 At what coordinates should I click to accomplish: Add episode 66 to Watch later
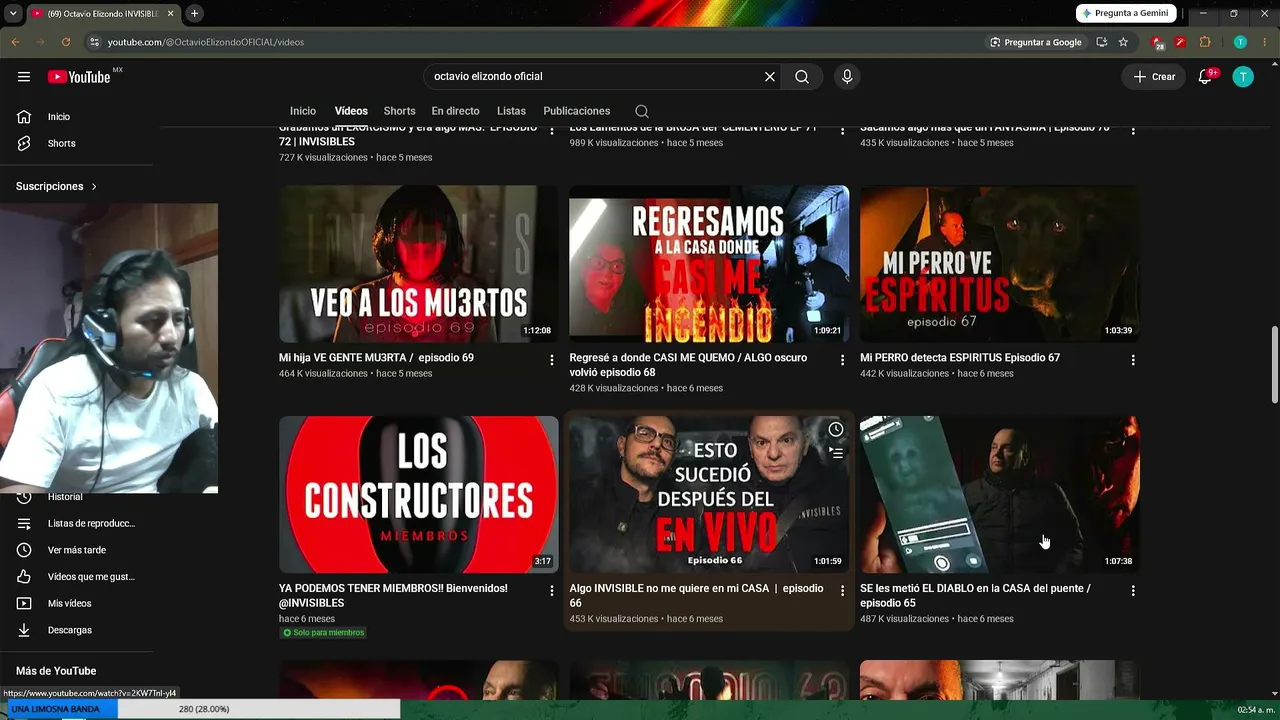tap(836, 429)
